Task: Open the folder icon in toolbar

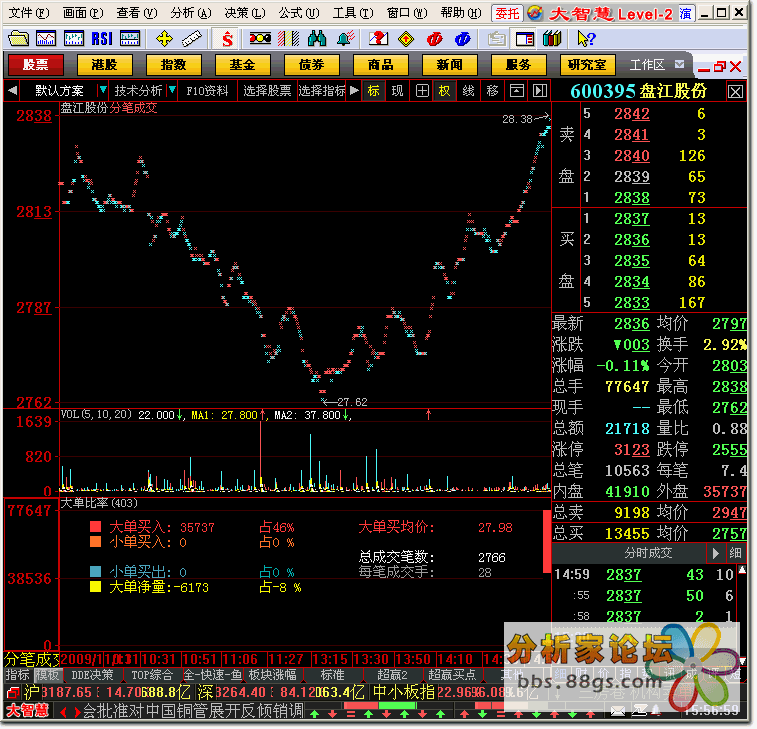Action: (x=18, y=39)
